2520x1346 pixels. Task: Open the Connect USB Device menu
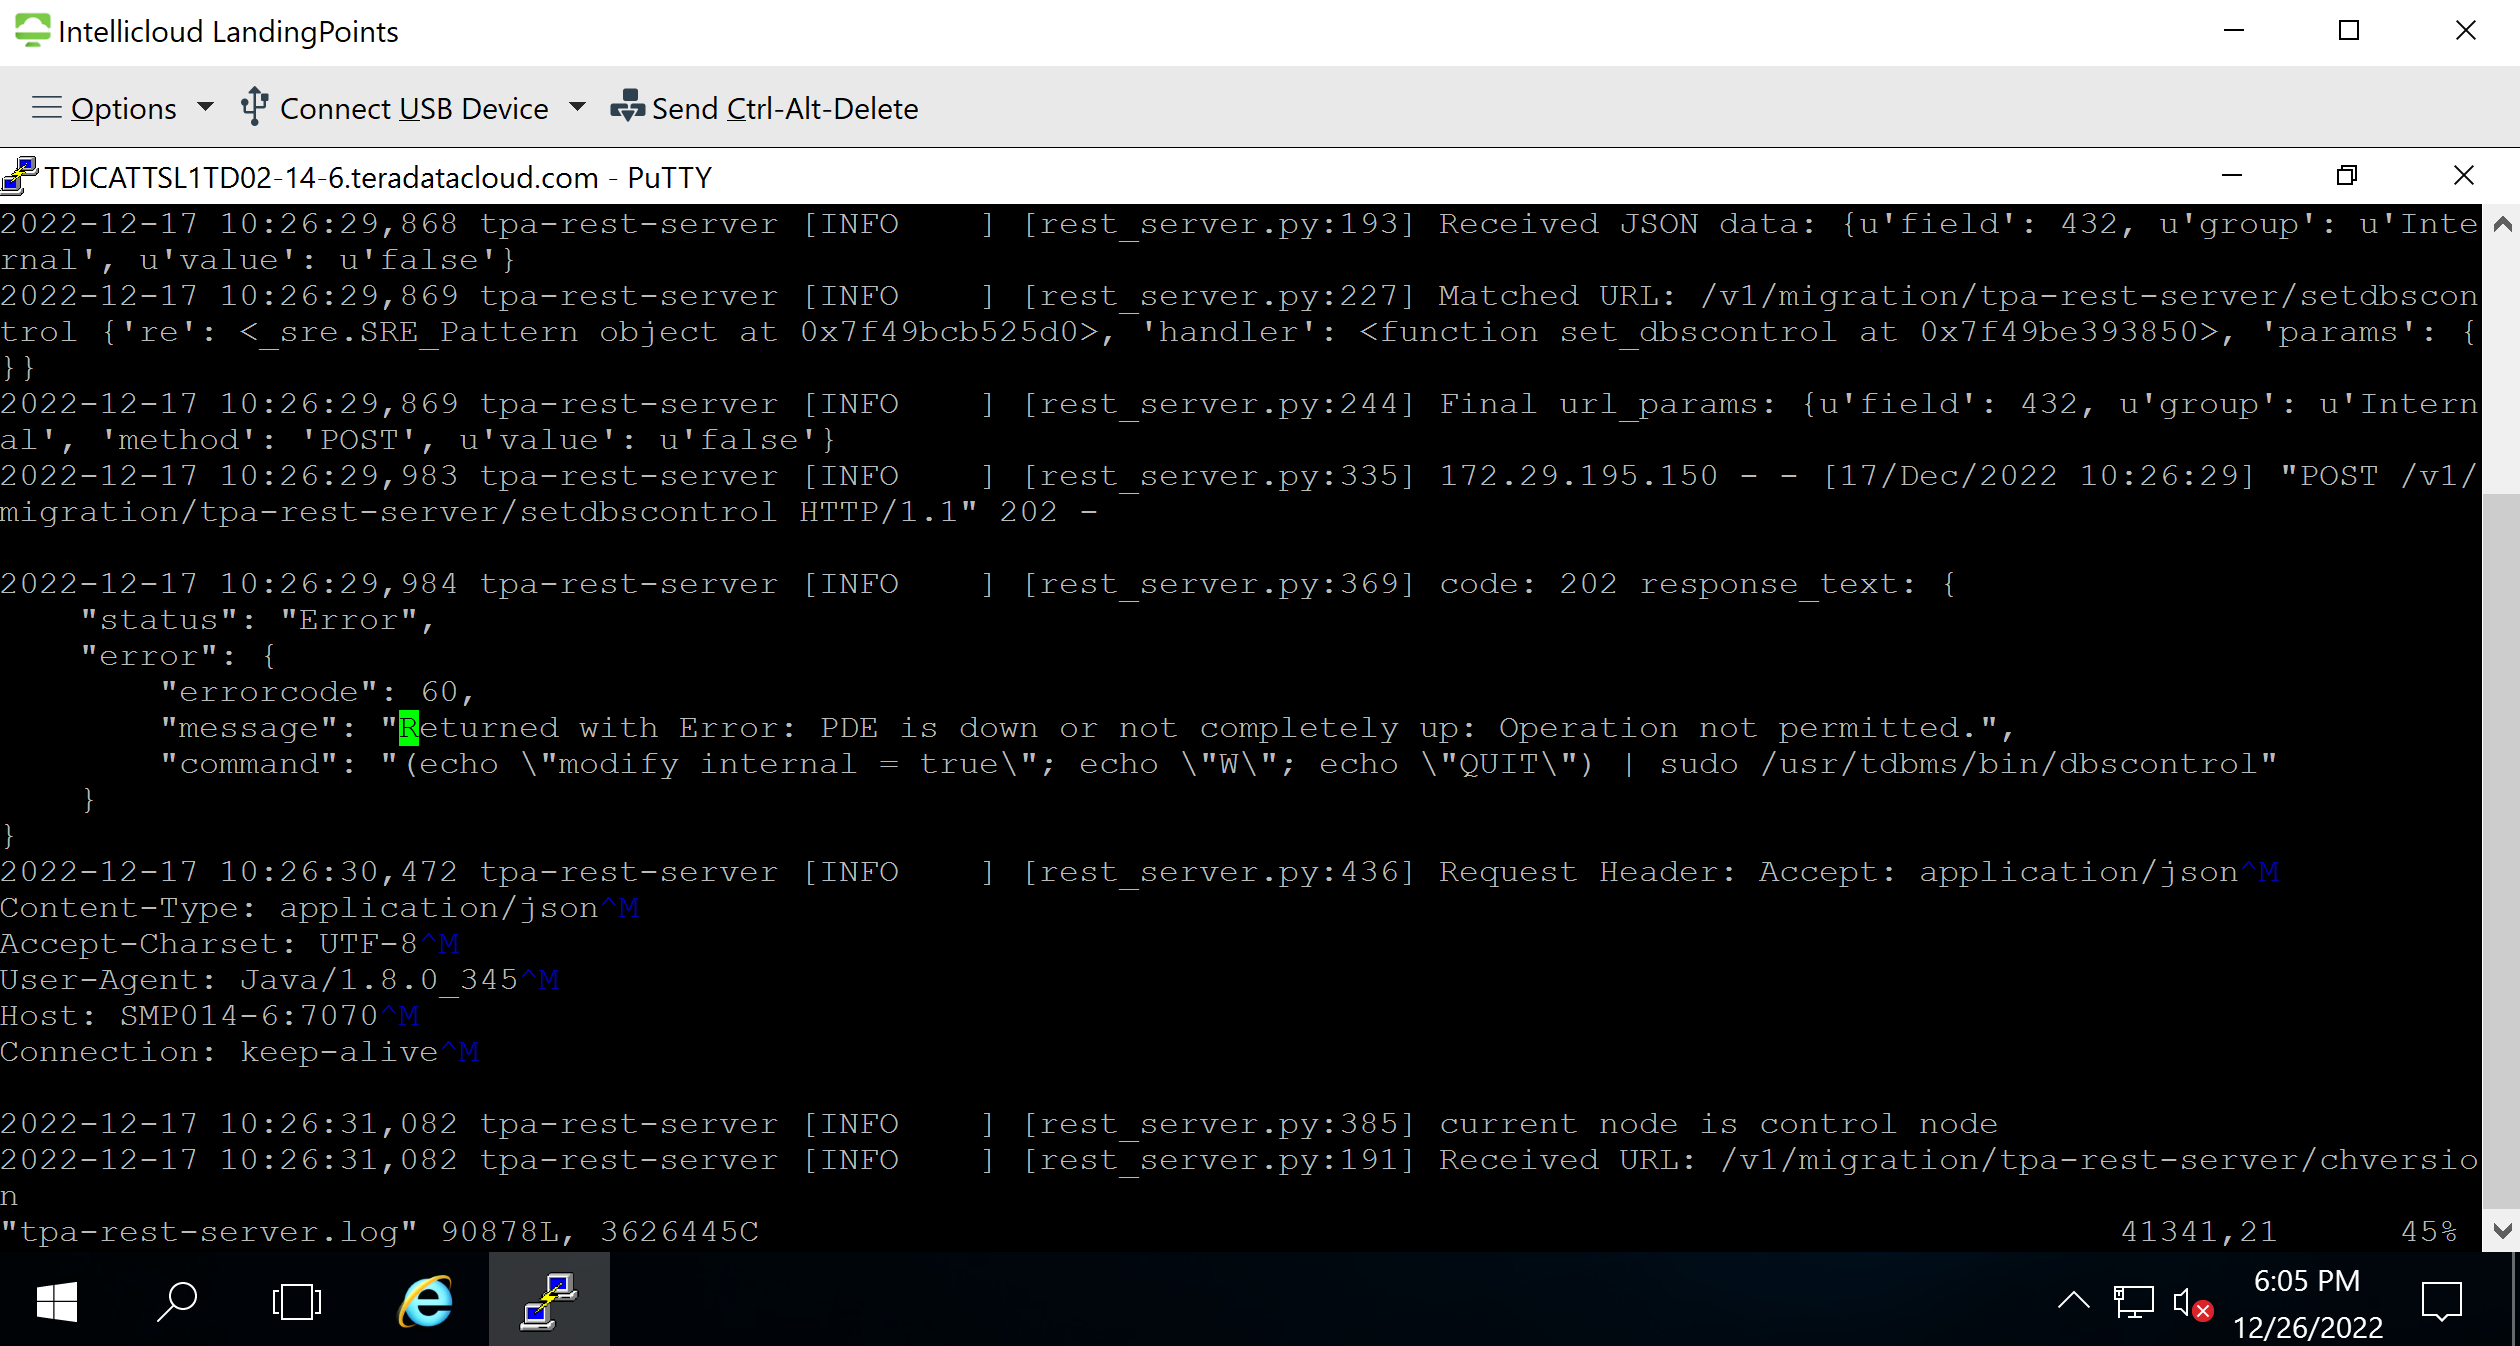413,108
